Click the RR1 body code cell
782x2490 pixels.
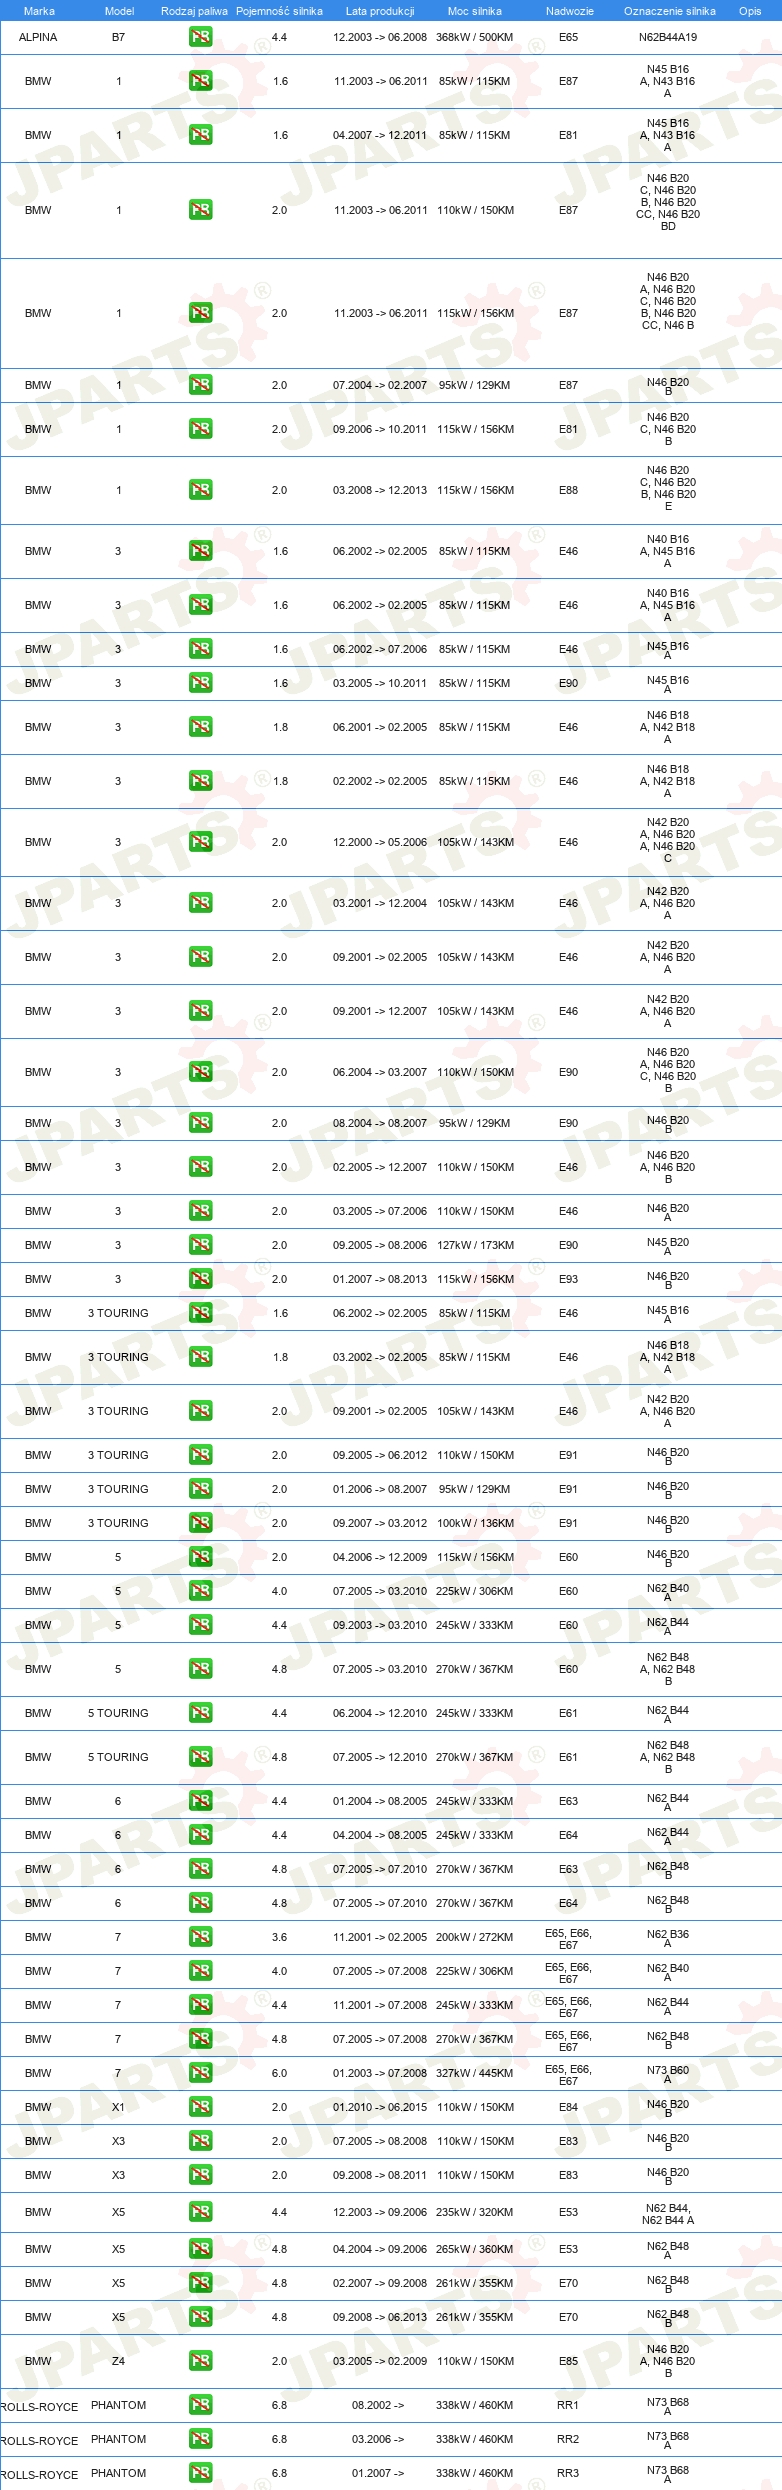click(568, 2405)
